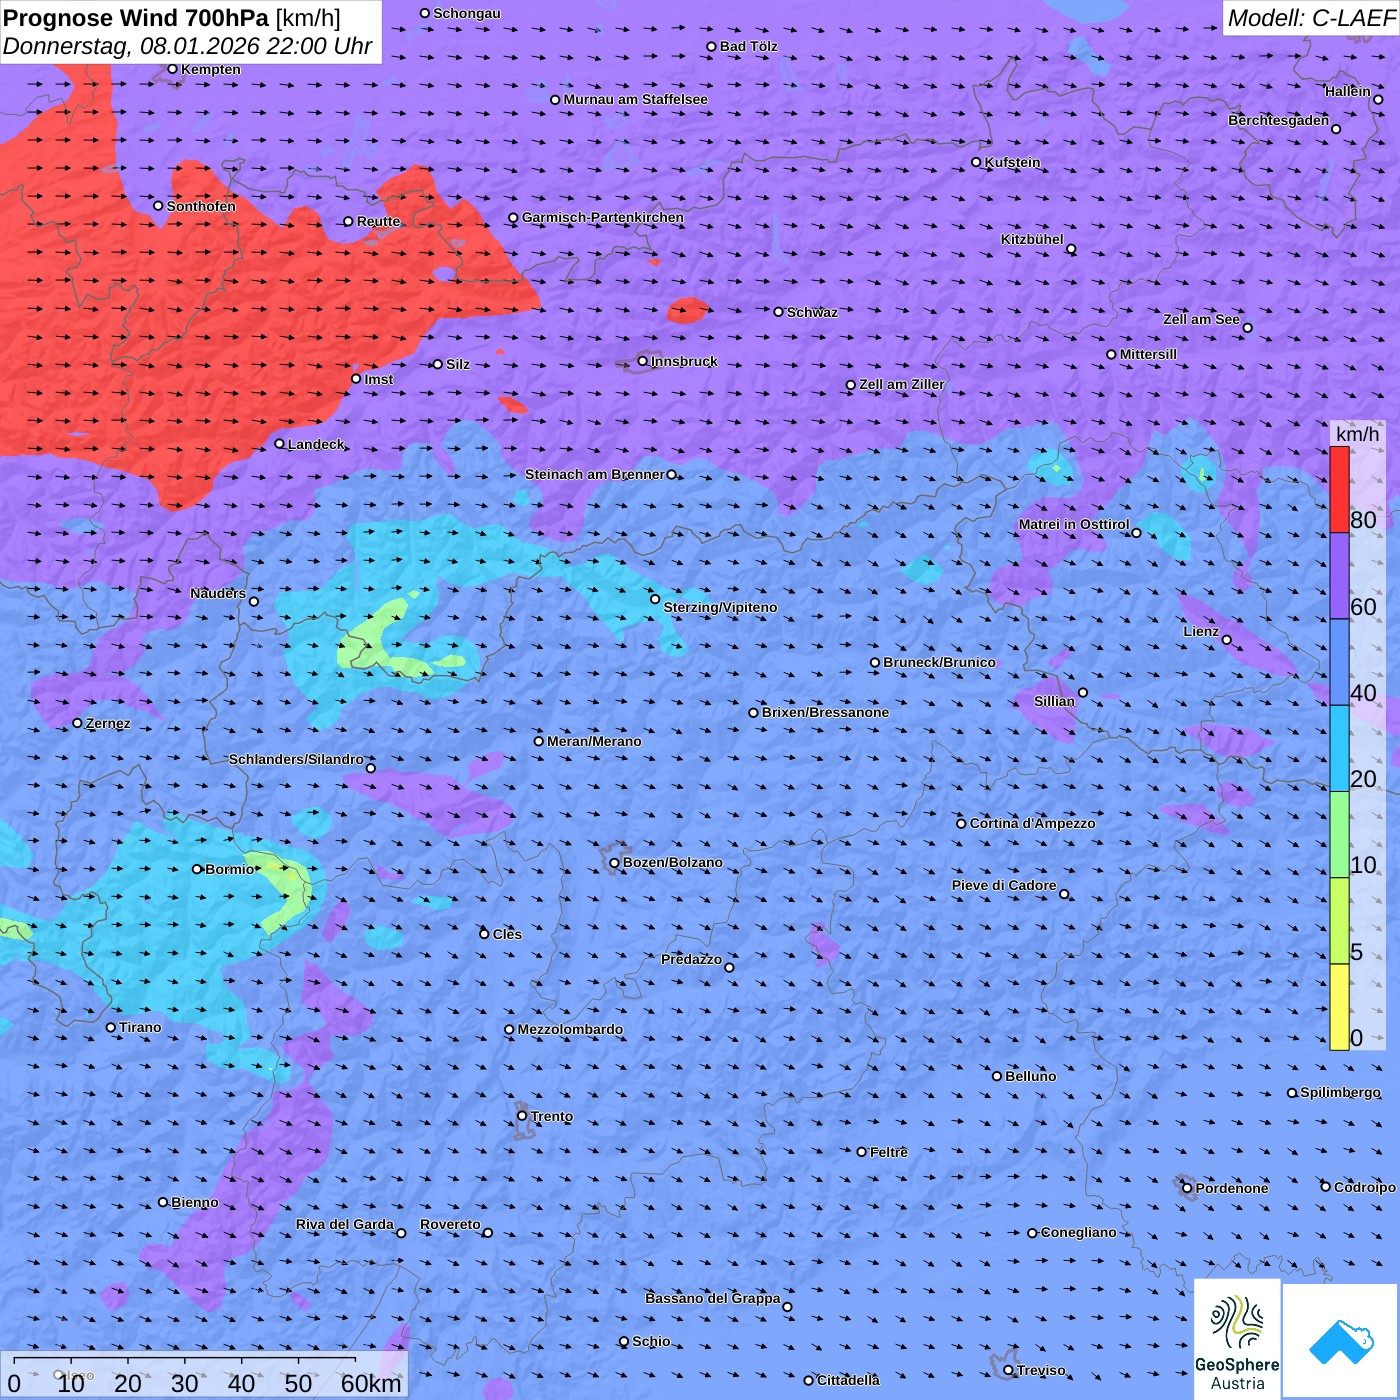Click the Hallein city marker

pos(1378,99)
